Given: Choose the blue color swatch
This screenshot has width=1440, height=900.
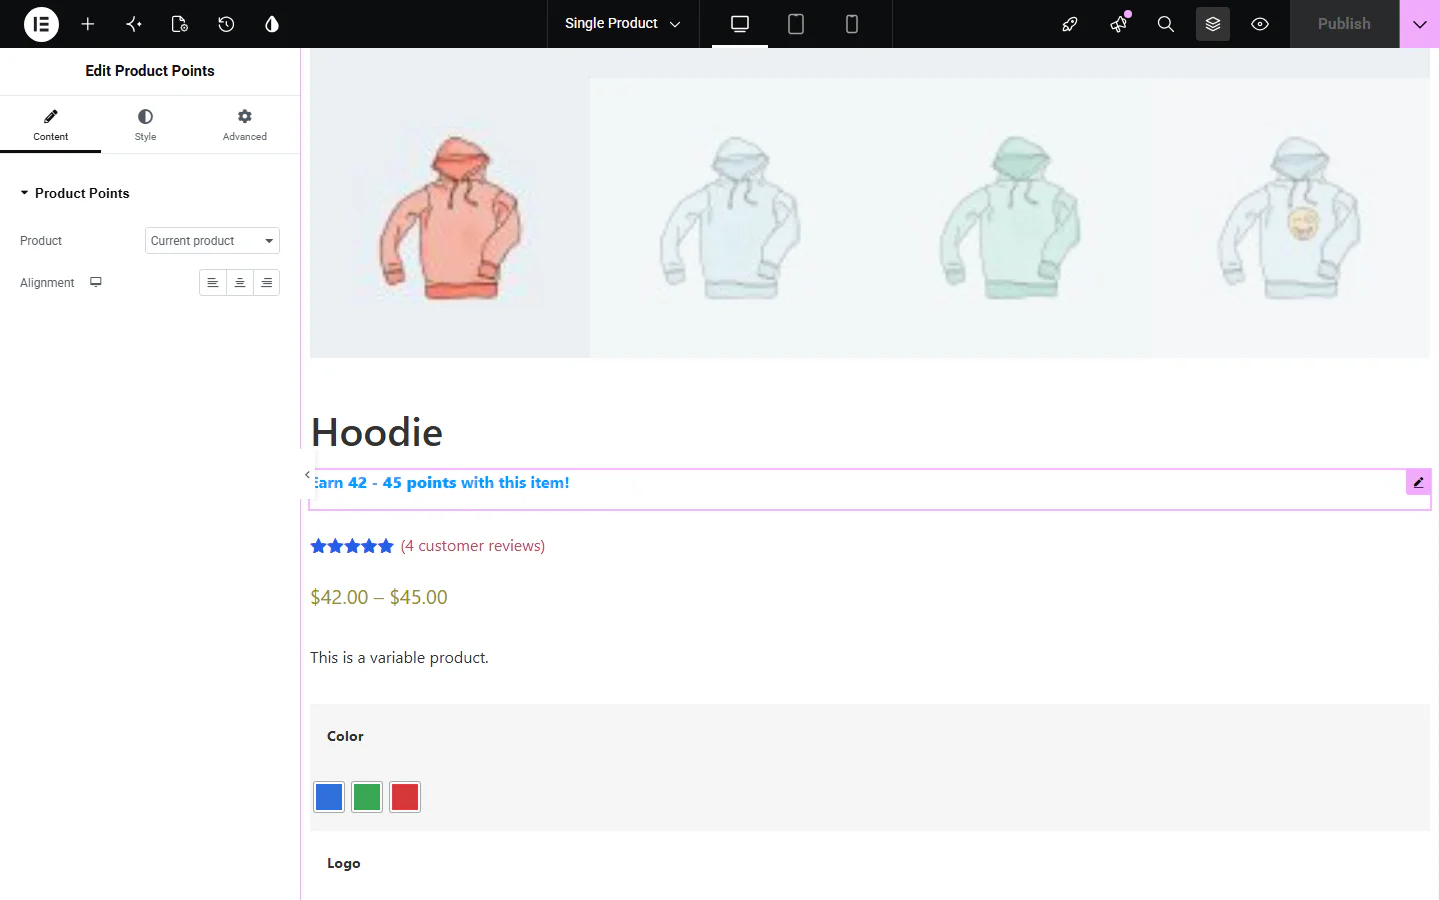Looking at the screenshot, I should [329, 797].
